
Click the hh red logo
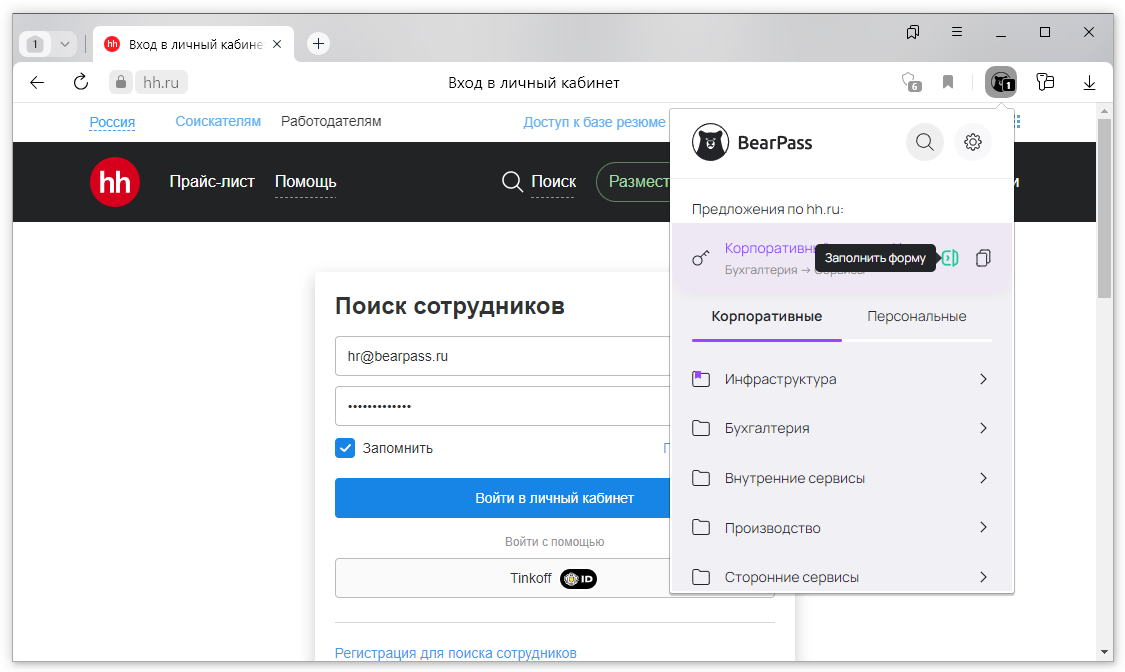pos(115,182)
